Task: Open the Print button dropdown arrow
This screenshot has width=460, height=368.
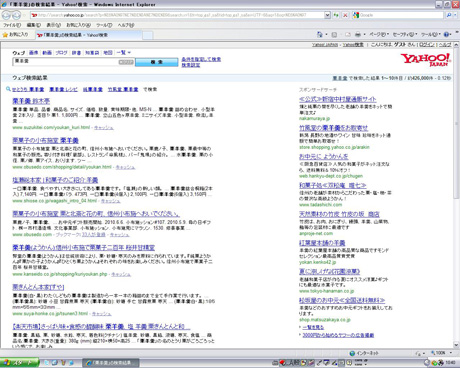Action: coord(364,34)
